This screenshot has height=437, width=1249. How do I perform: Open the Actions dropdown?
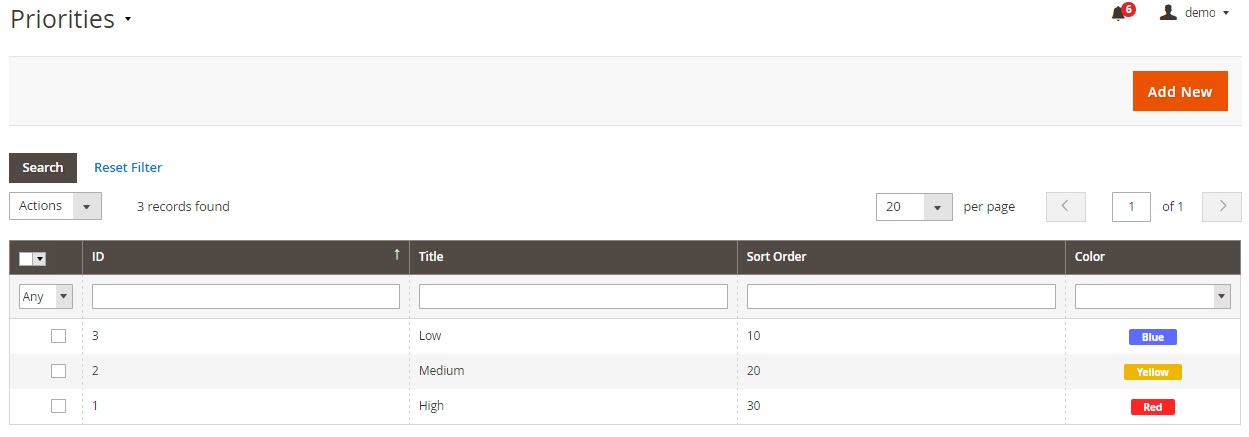(56, 206)
